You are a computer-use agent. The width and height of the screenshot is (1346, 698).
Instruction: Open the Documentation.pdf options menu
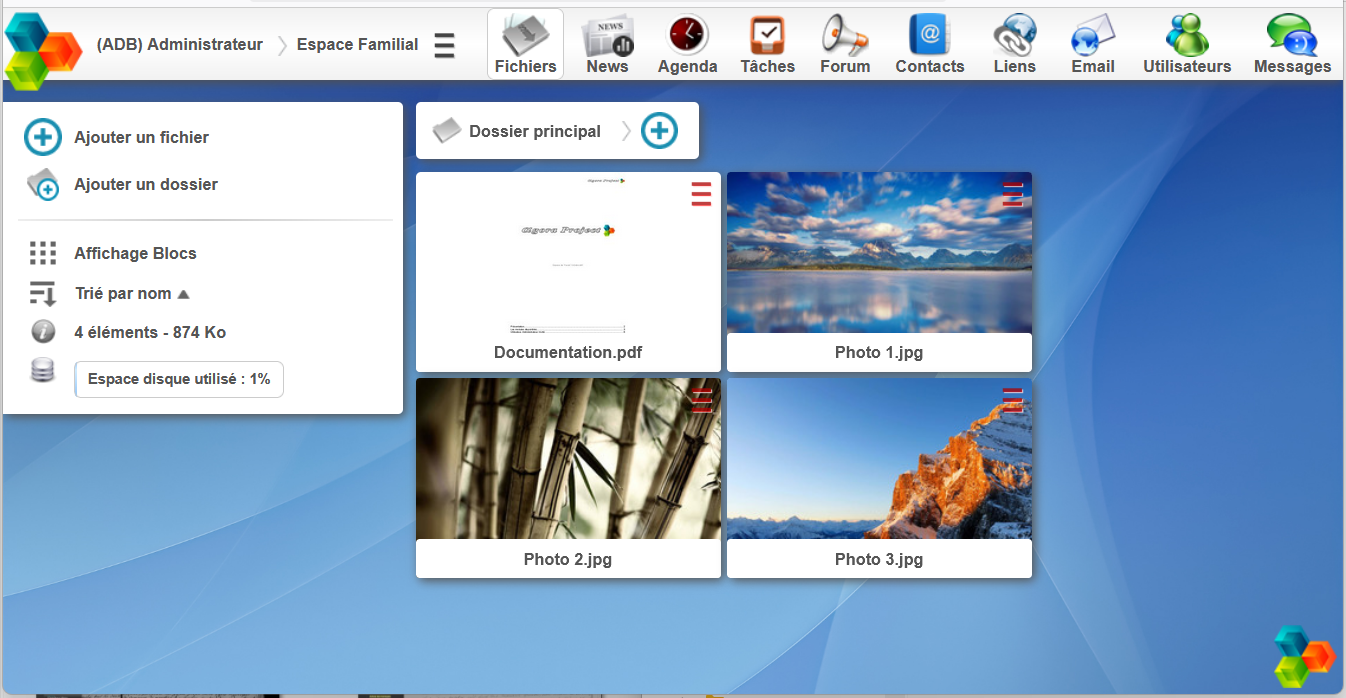(701, 194)
